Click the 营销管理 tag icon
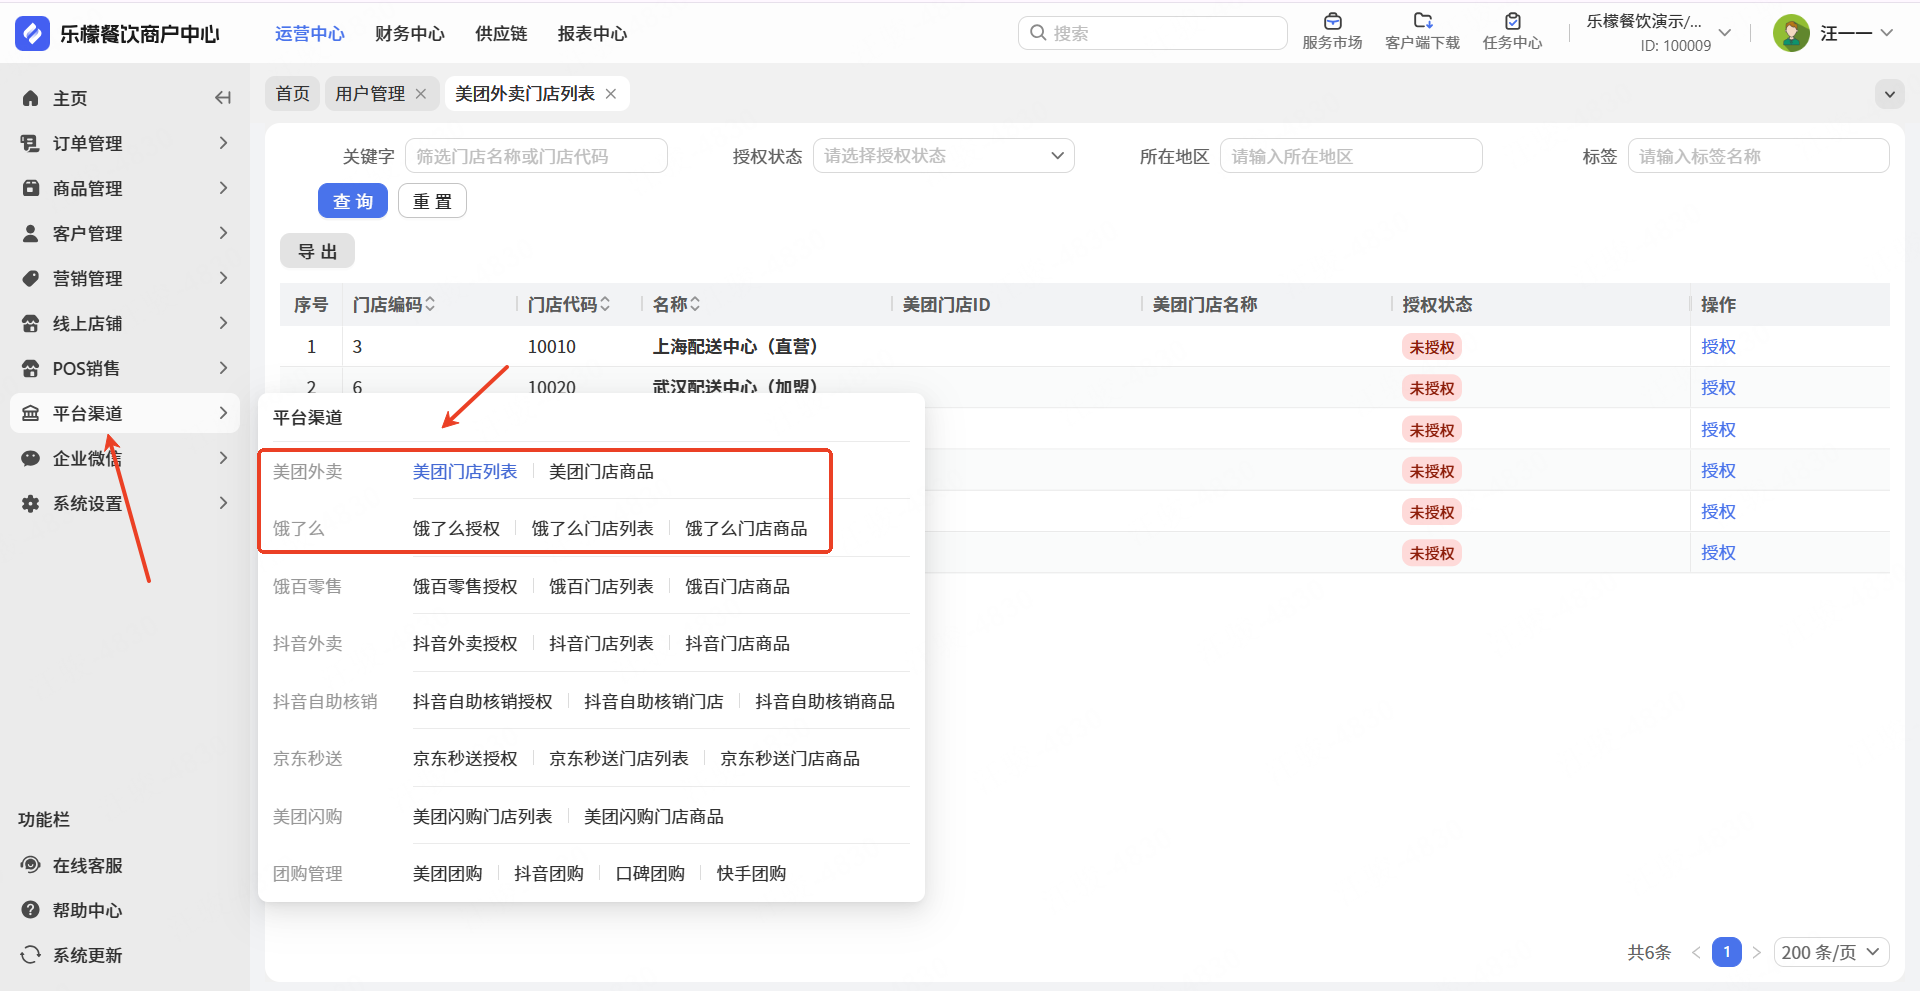This screenshot has height=991, width=1920. [x=31, y=278]
